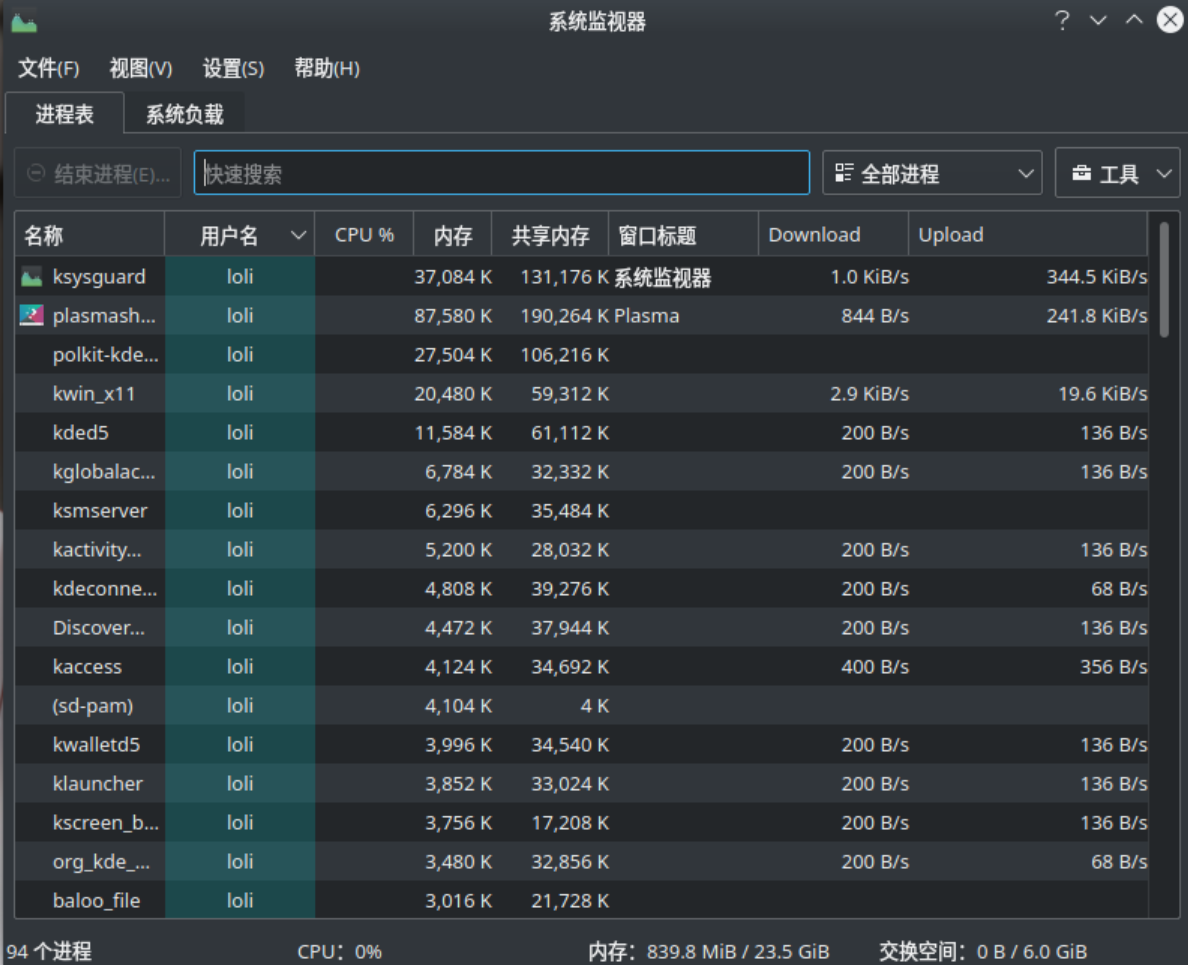Viewport: 1188px width, 965px height.
Task: Expand the 工具 tools dropdown
Action: pos(1117,173)
